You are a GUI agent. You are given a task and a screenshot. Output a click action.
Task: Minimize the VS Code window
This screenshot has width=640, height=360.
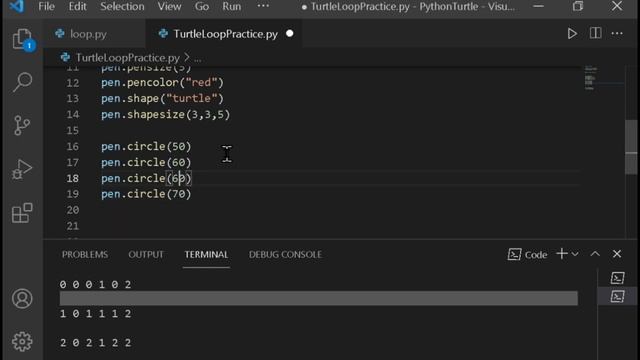[x=538, y=6]
